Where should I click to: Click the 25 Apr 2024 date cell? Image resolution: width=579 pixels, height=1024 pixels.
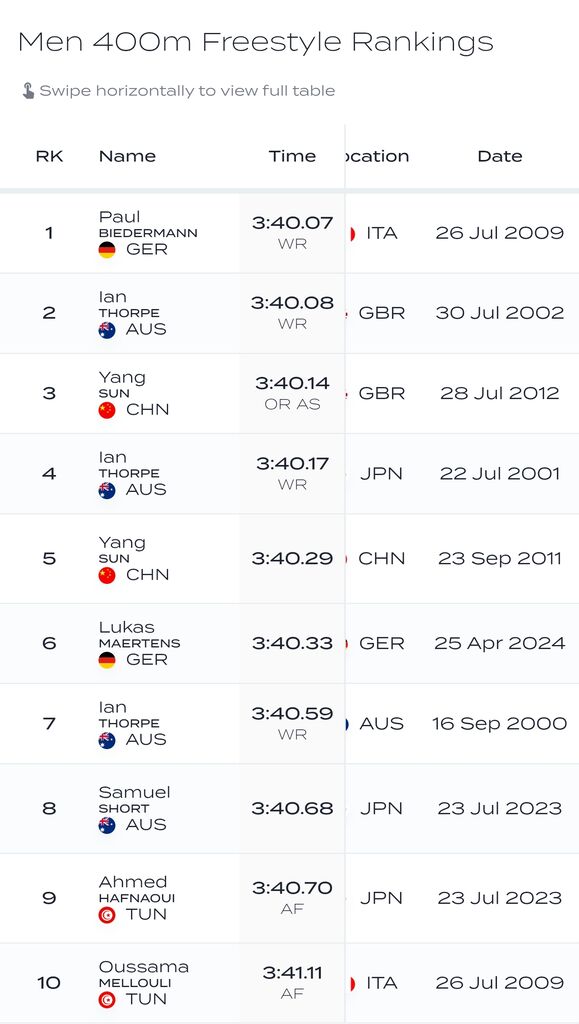500,643
